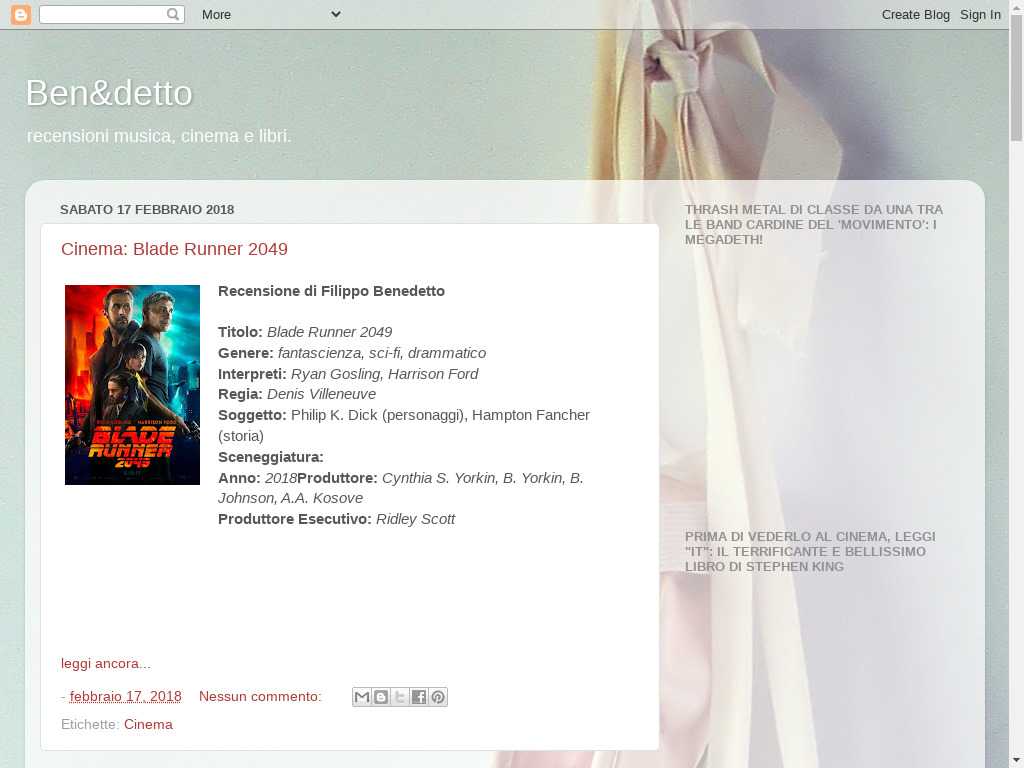
Task: Open the Nessun commento link
Action: (260, 697)
